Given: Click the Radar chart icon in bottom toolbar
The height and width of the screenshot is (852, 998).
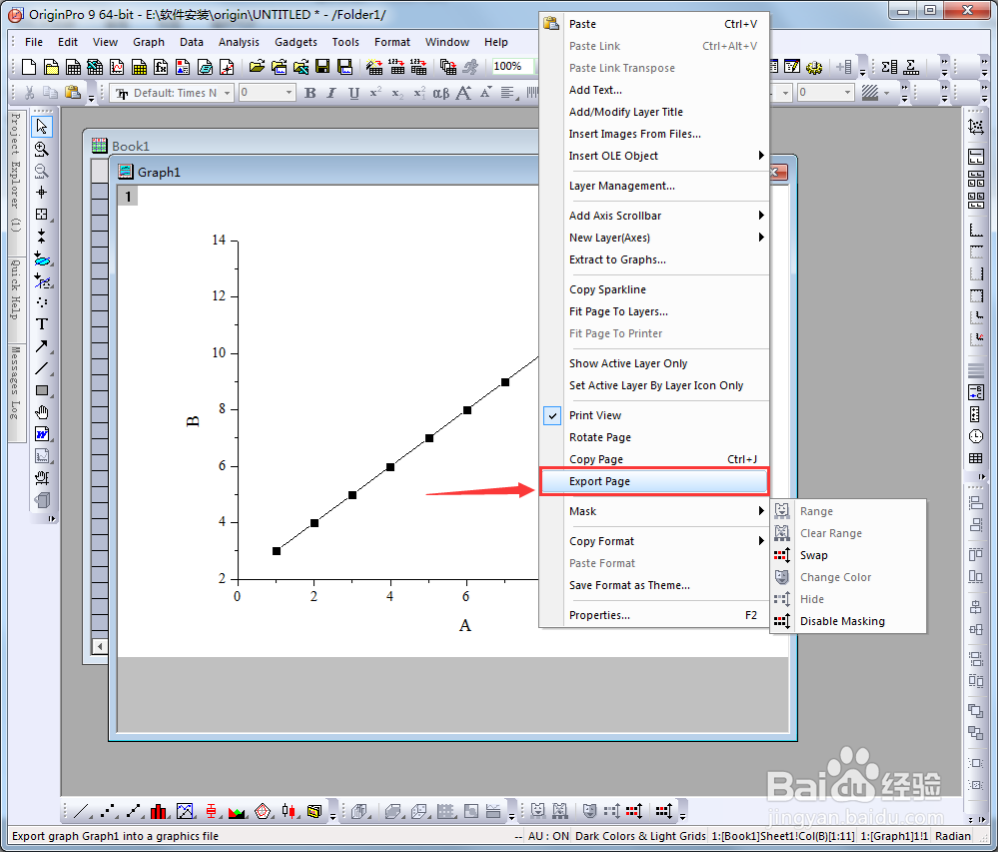Looking at the screenshot, I should coord(263,811).
